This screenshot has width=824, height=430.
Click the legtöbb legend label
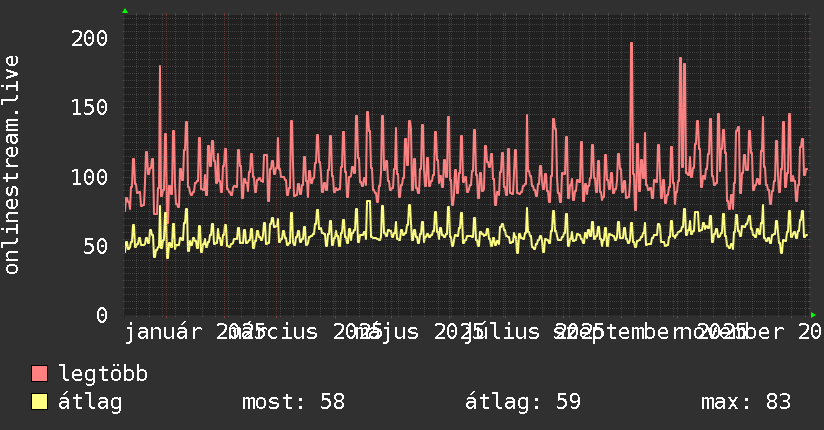[x=103, y=374]
